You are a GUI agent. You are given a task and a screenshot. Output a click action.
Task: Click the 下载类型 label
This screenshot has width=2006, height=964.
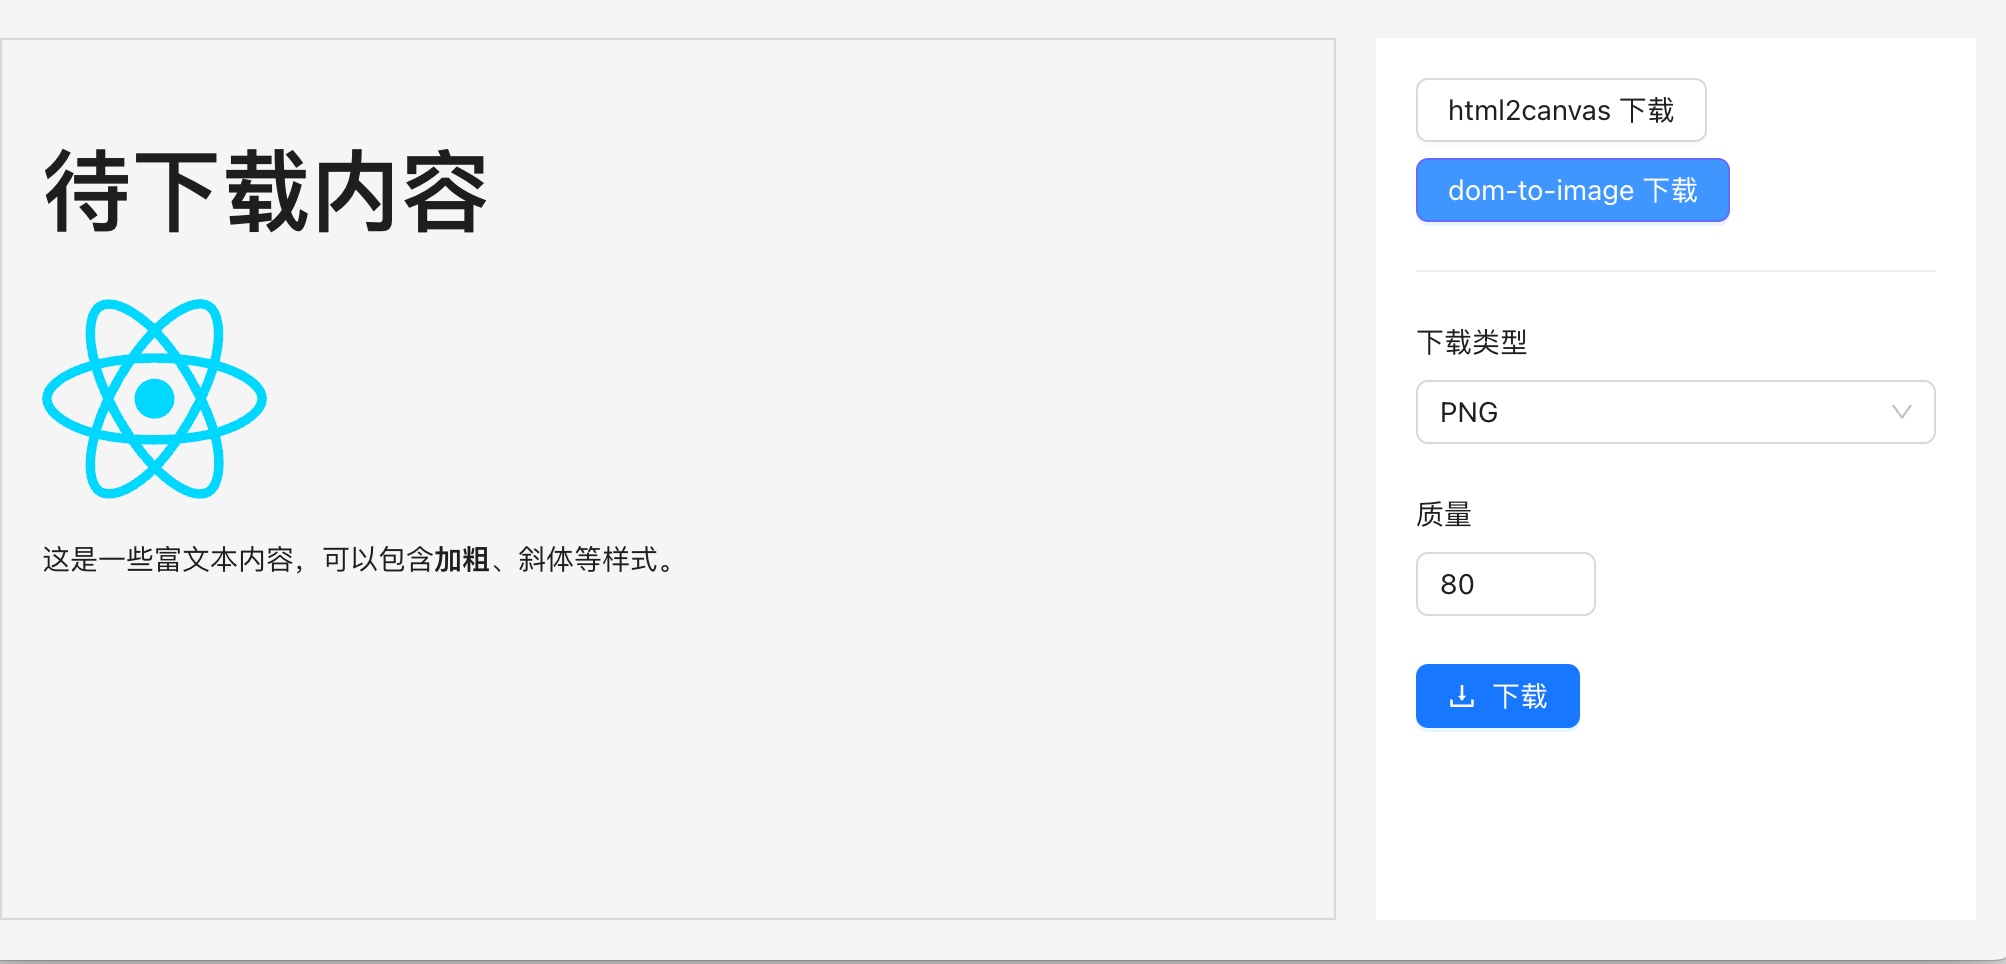pyautogui.click(x=1471, y=343)
